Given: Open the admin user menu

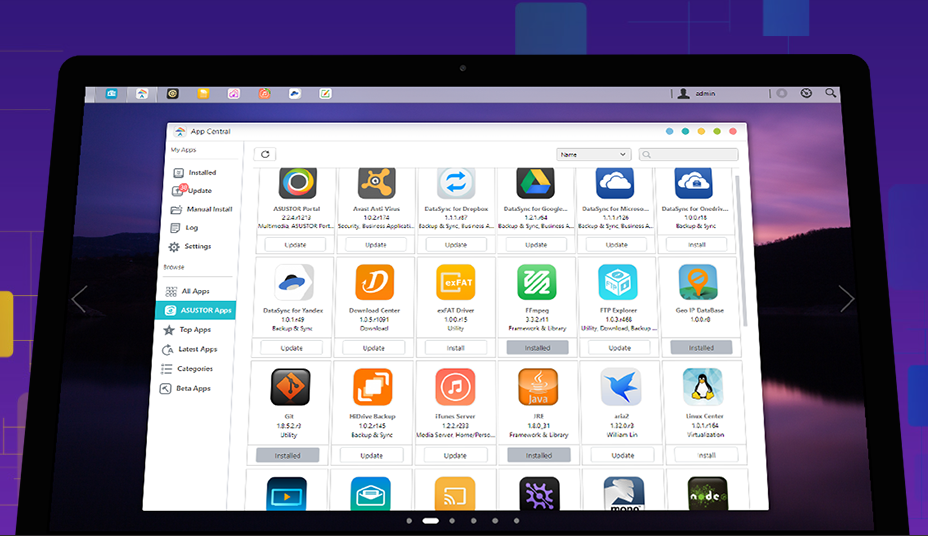Looking at the screenshot, I should [697, 93].
